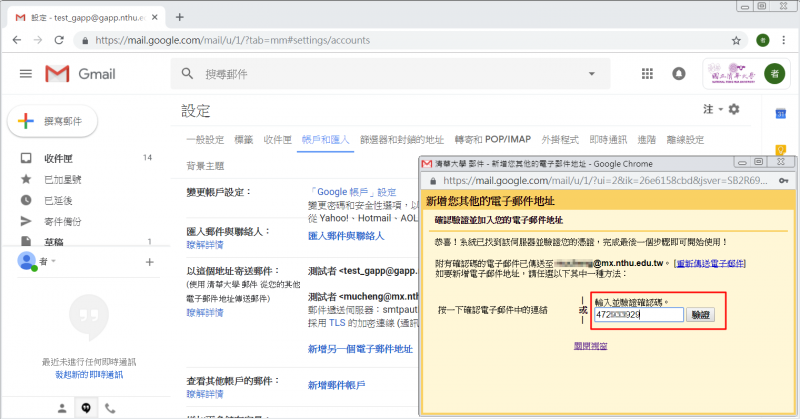
Task: Switch to the 一般設定 tab
Action: coord(204,139)
